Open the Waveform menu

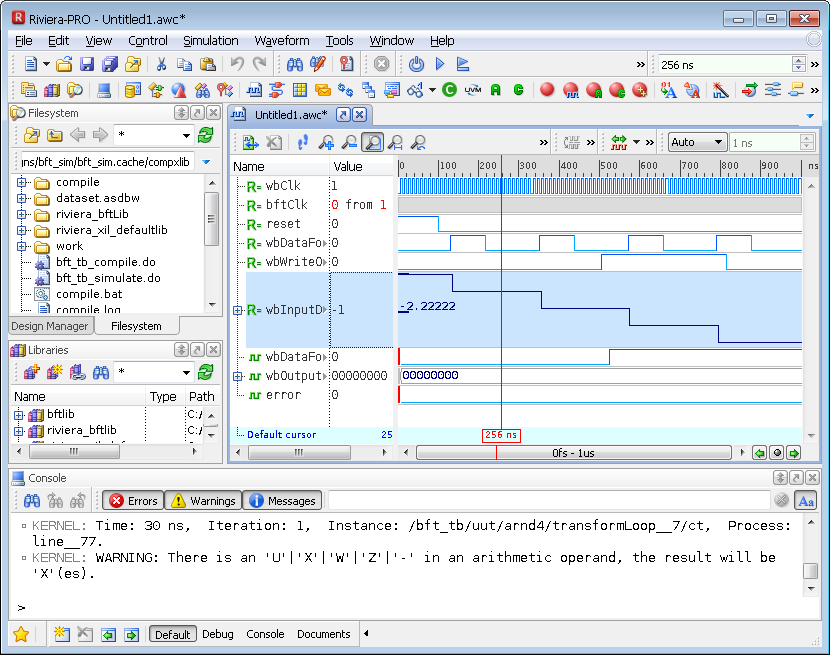tap(282, 41)
